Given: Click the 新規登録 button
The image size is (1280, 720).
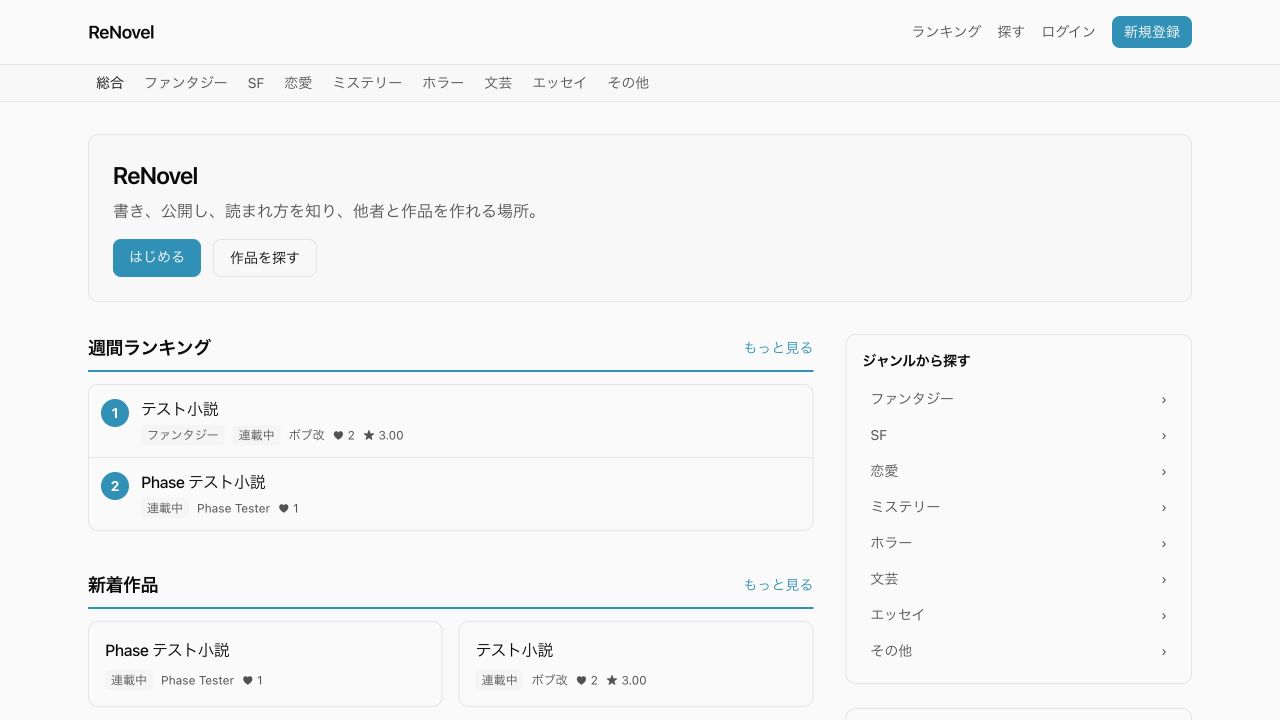Looking at the screenshot, I should pos(1152,32).
